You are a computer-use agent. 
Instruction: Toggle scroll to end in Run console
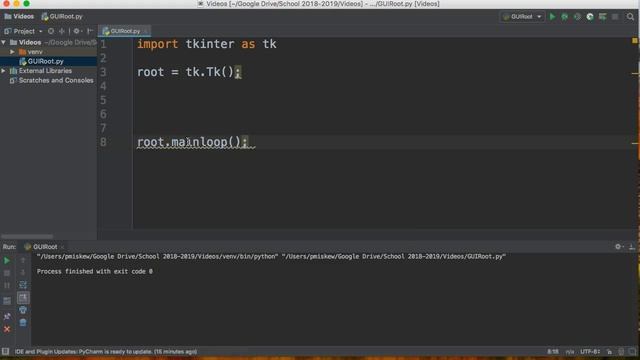(23, 298)
